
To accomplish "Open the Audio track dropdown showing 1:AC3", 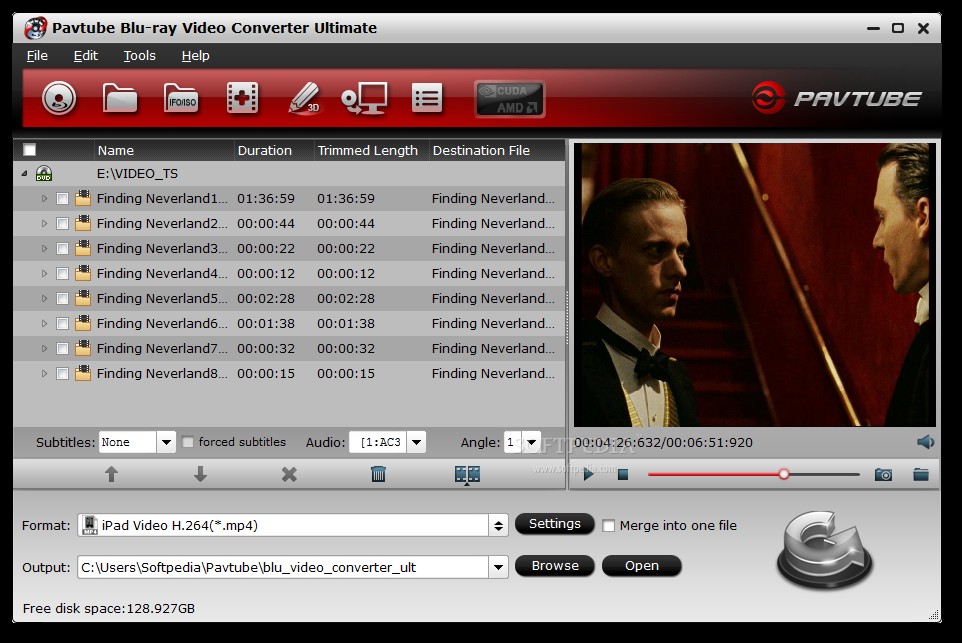I will [x=416, y=441].
